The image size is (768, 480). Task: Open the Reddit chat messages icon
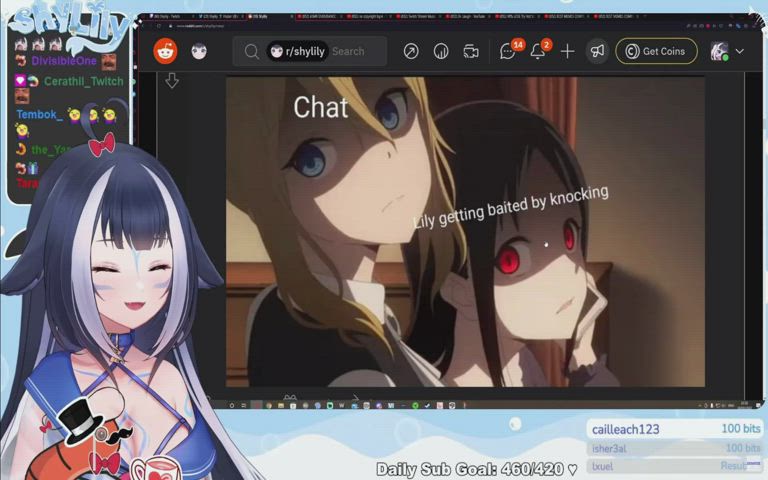pos(508,52)
